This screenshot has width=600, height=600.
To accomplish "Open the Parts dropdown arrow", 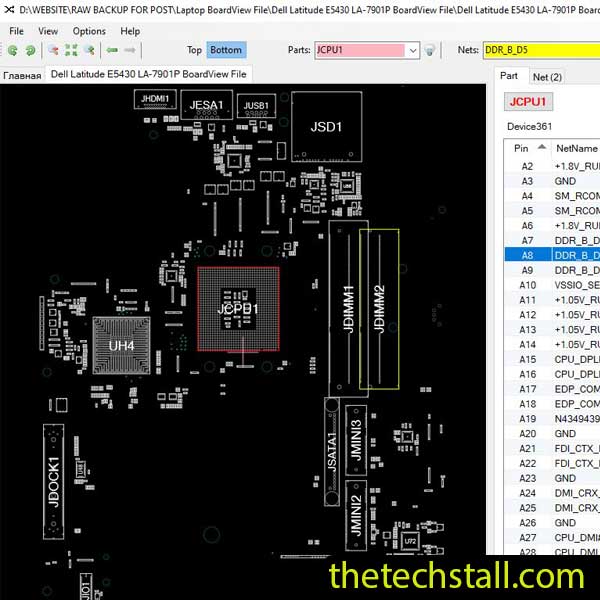I will (412, 50).
